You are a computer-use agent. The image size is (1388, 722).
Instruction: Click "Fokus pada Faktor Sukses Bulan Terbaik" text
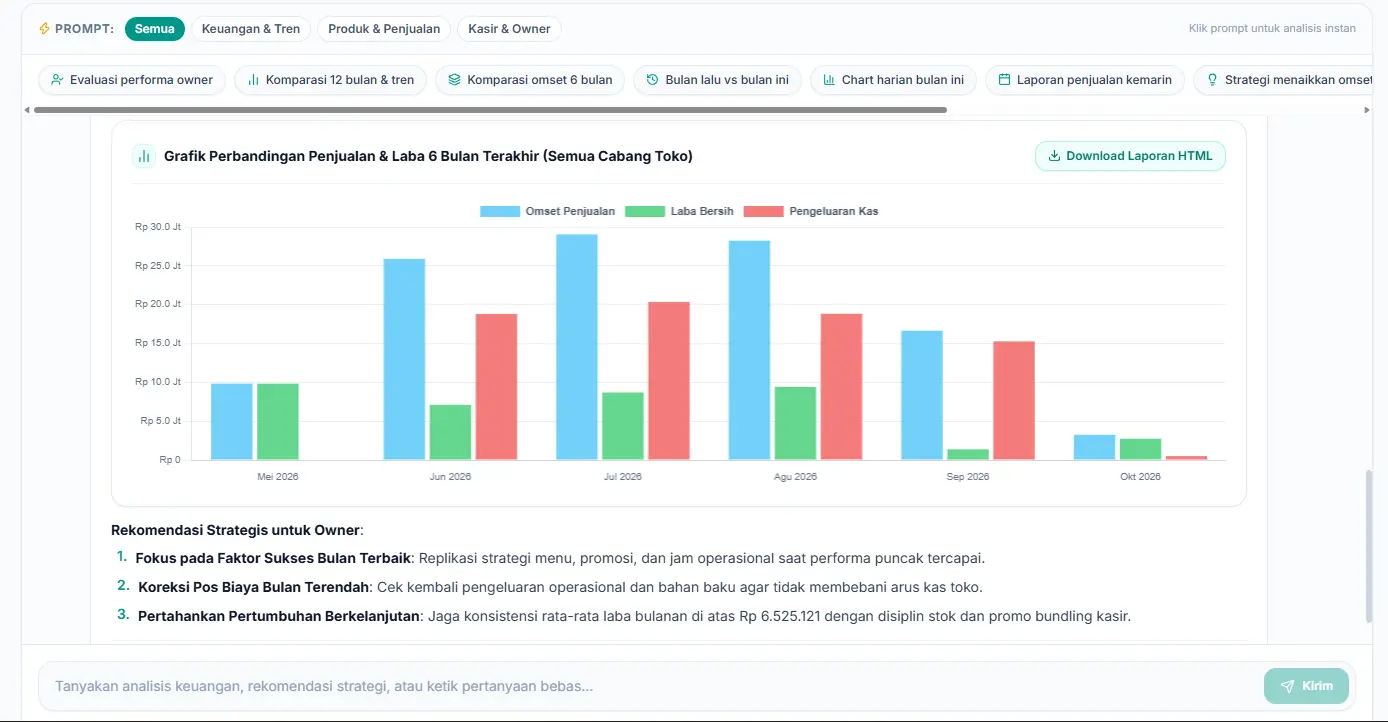click(x=273, y=558)
